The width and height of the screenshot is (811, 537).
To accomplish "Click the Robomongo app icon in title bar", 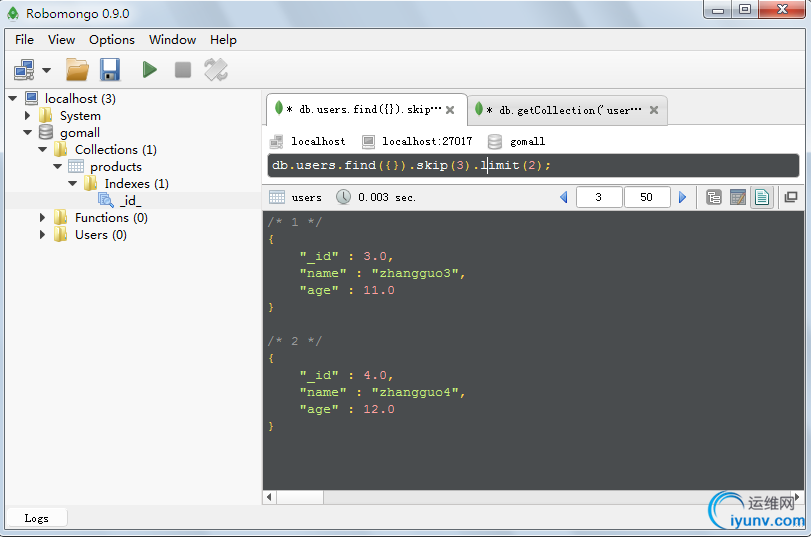I will (x=13, y=13).
